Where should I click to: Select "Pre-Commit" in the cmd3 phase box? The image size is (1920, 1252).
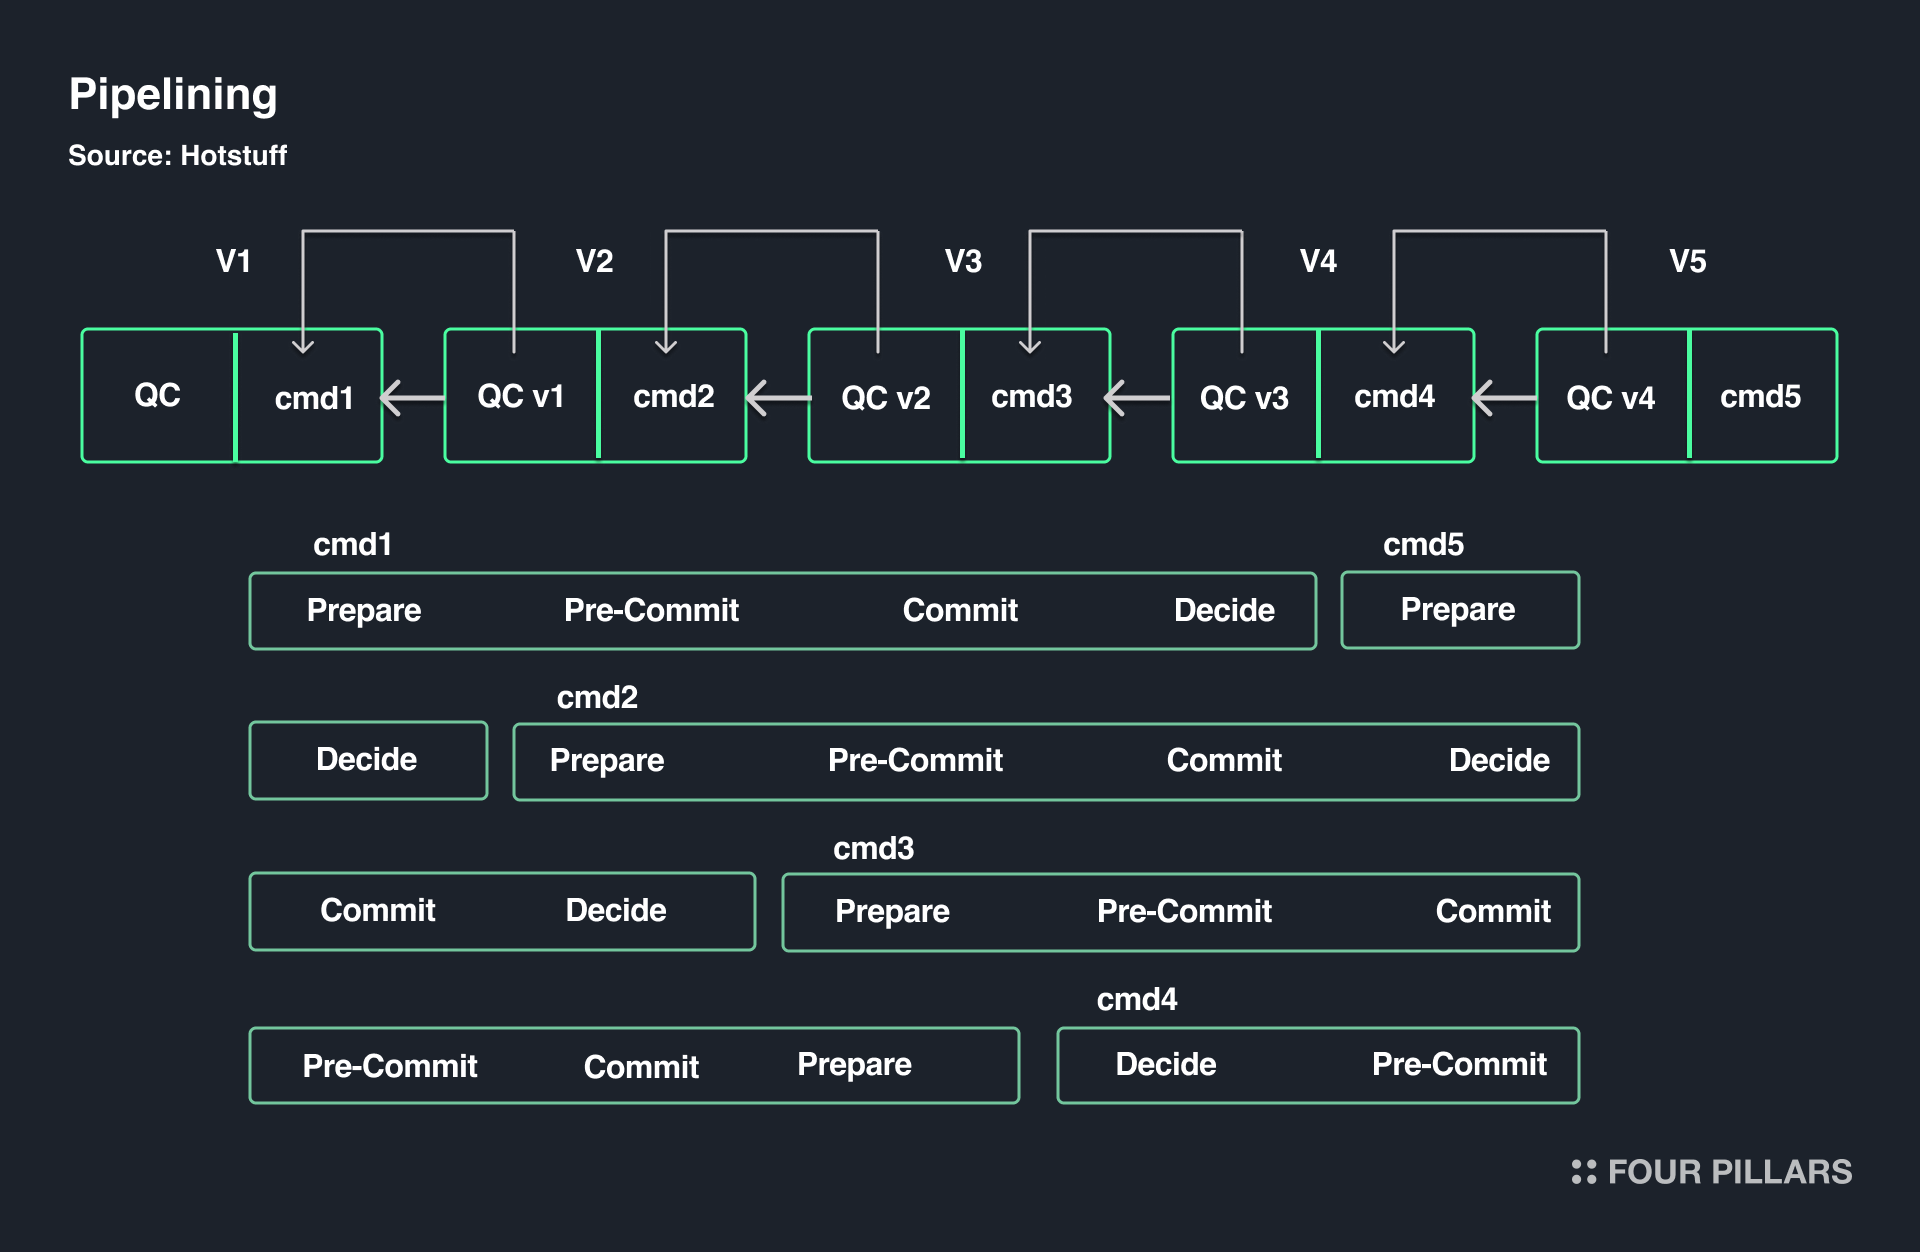click(x=1184, y=912)
